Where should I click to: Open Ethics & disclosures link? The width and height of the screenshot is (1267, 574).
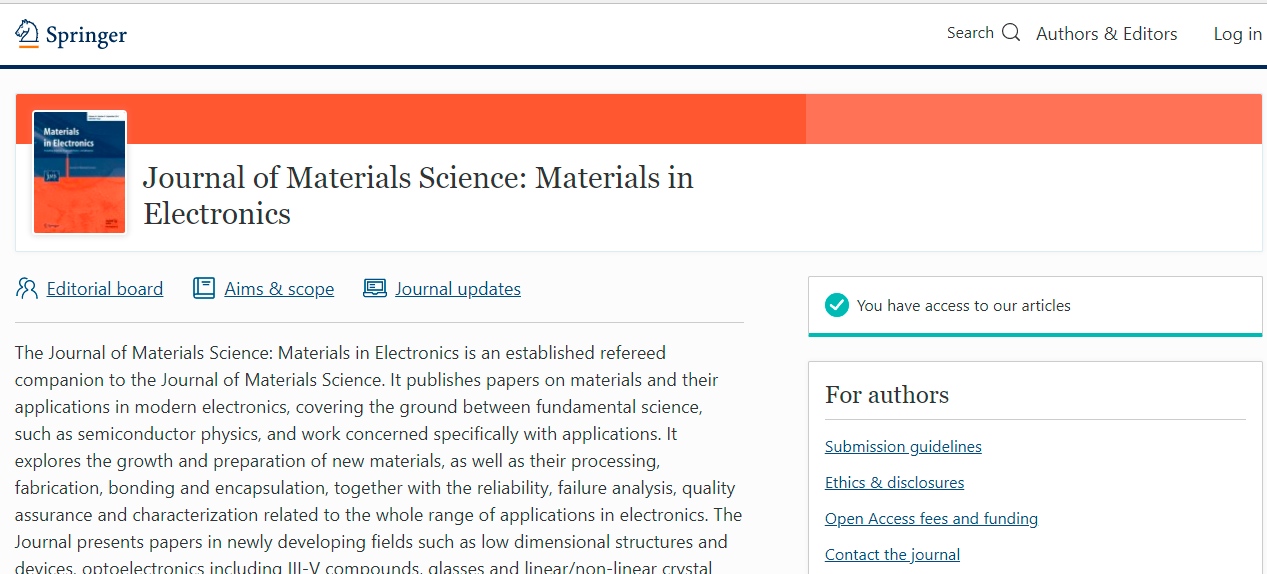click(x=894, y=483)
